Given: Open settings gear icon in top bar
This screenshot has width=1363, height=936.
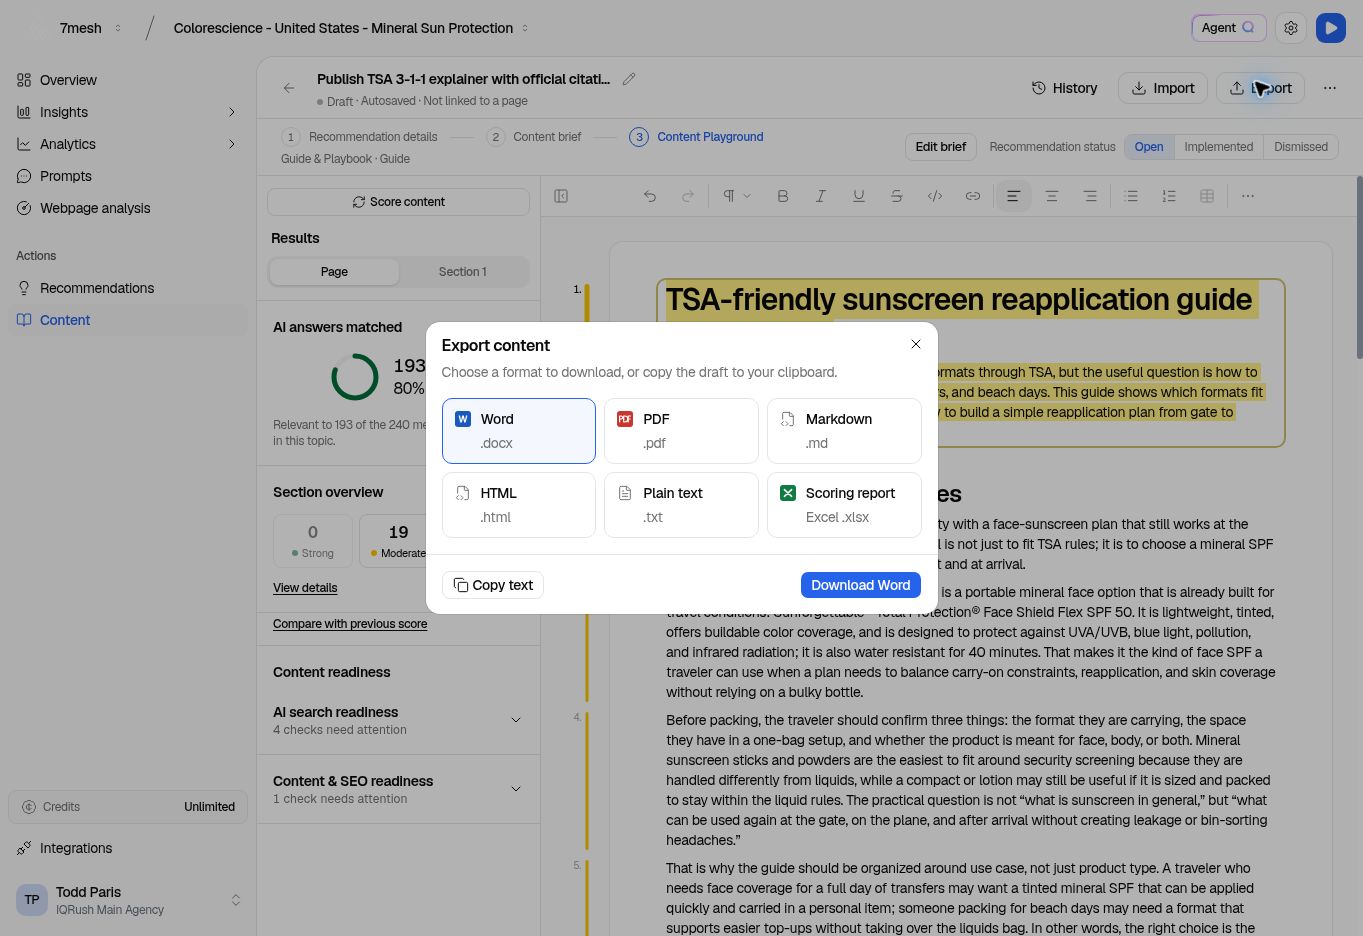Looking at the screenshot, I should [x=1291, y=28].
